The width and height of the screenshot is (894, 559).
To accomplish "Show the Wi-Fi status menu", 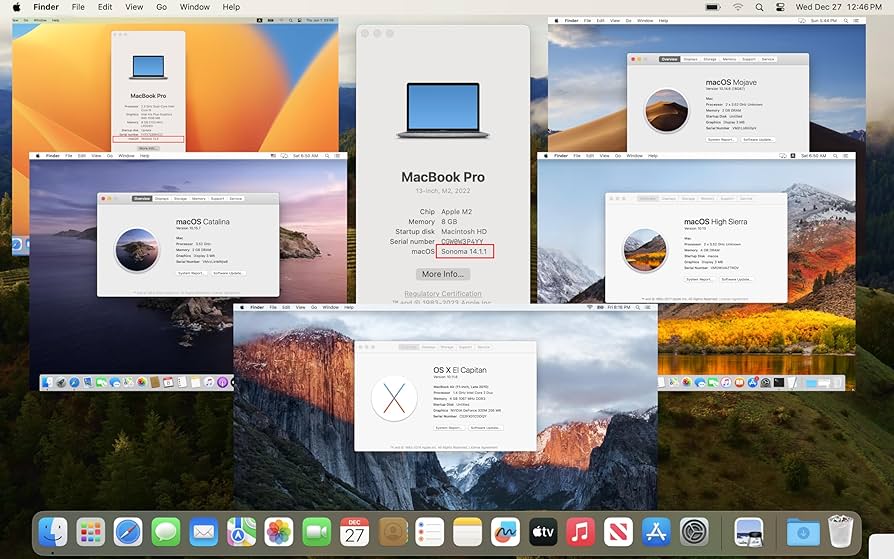I will (738, 7).
